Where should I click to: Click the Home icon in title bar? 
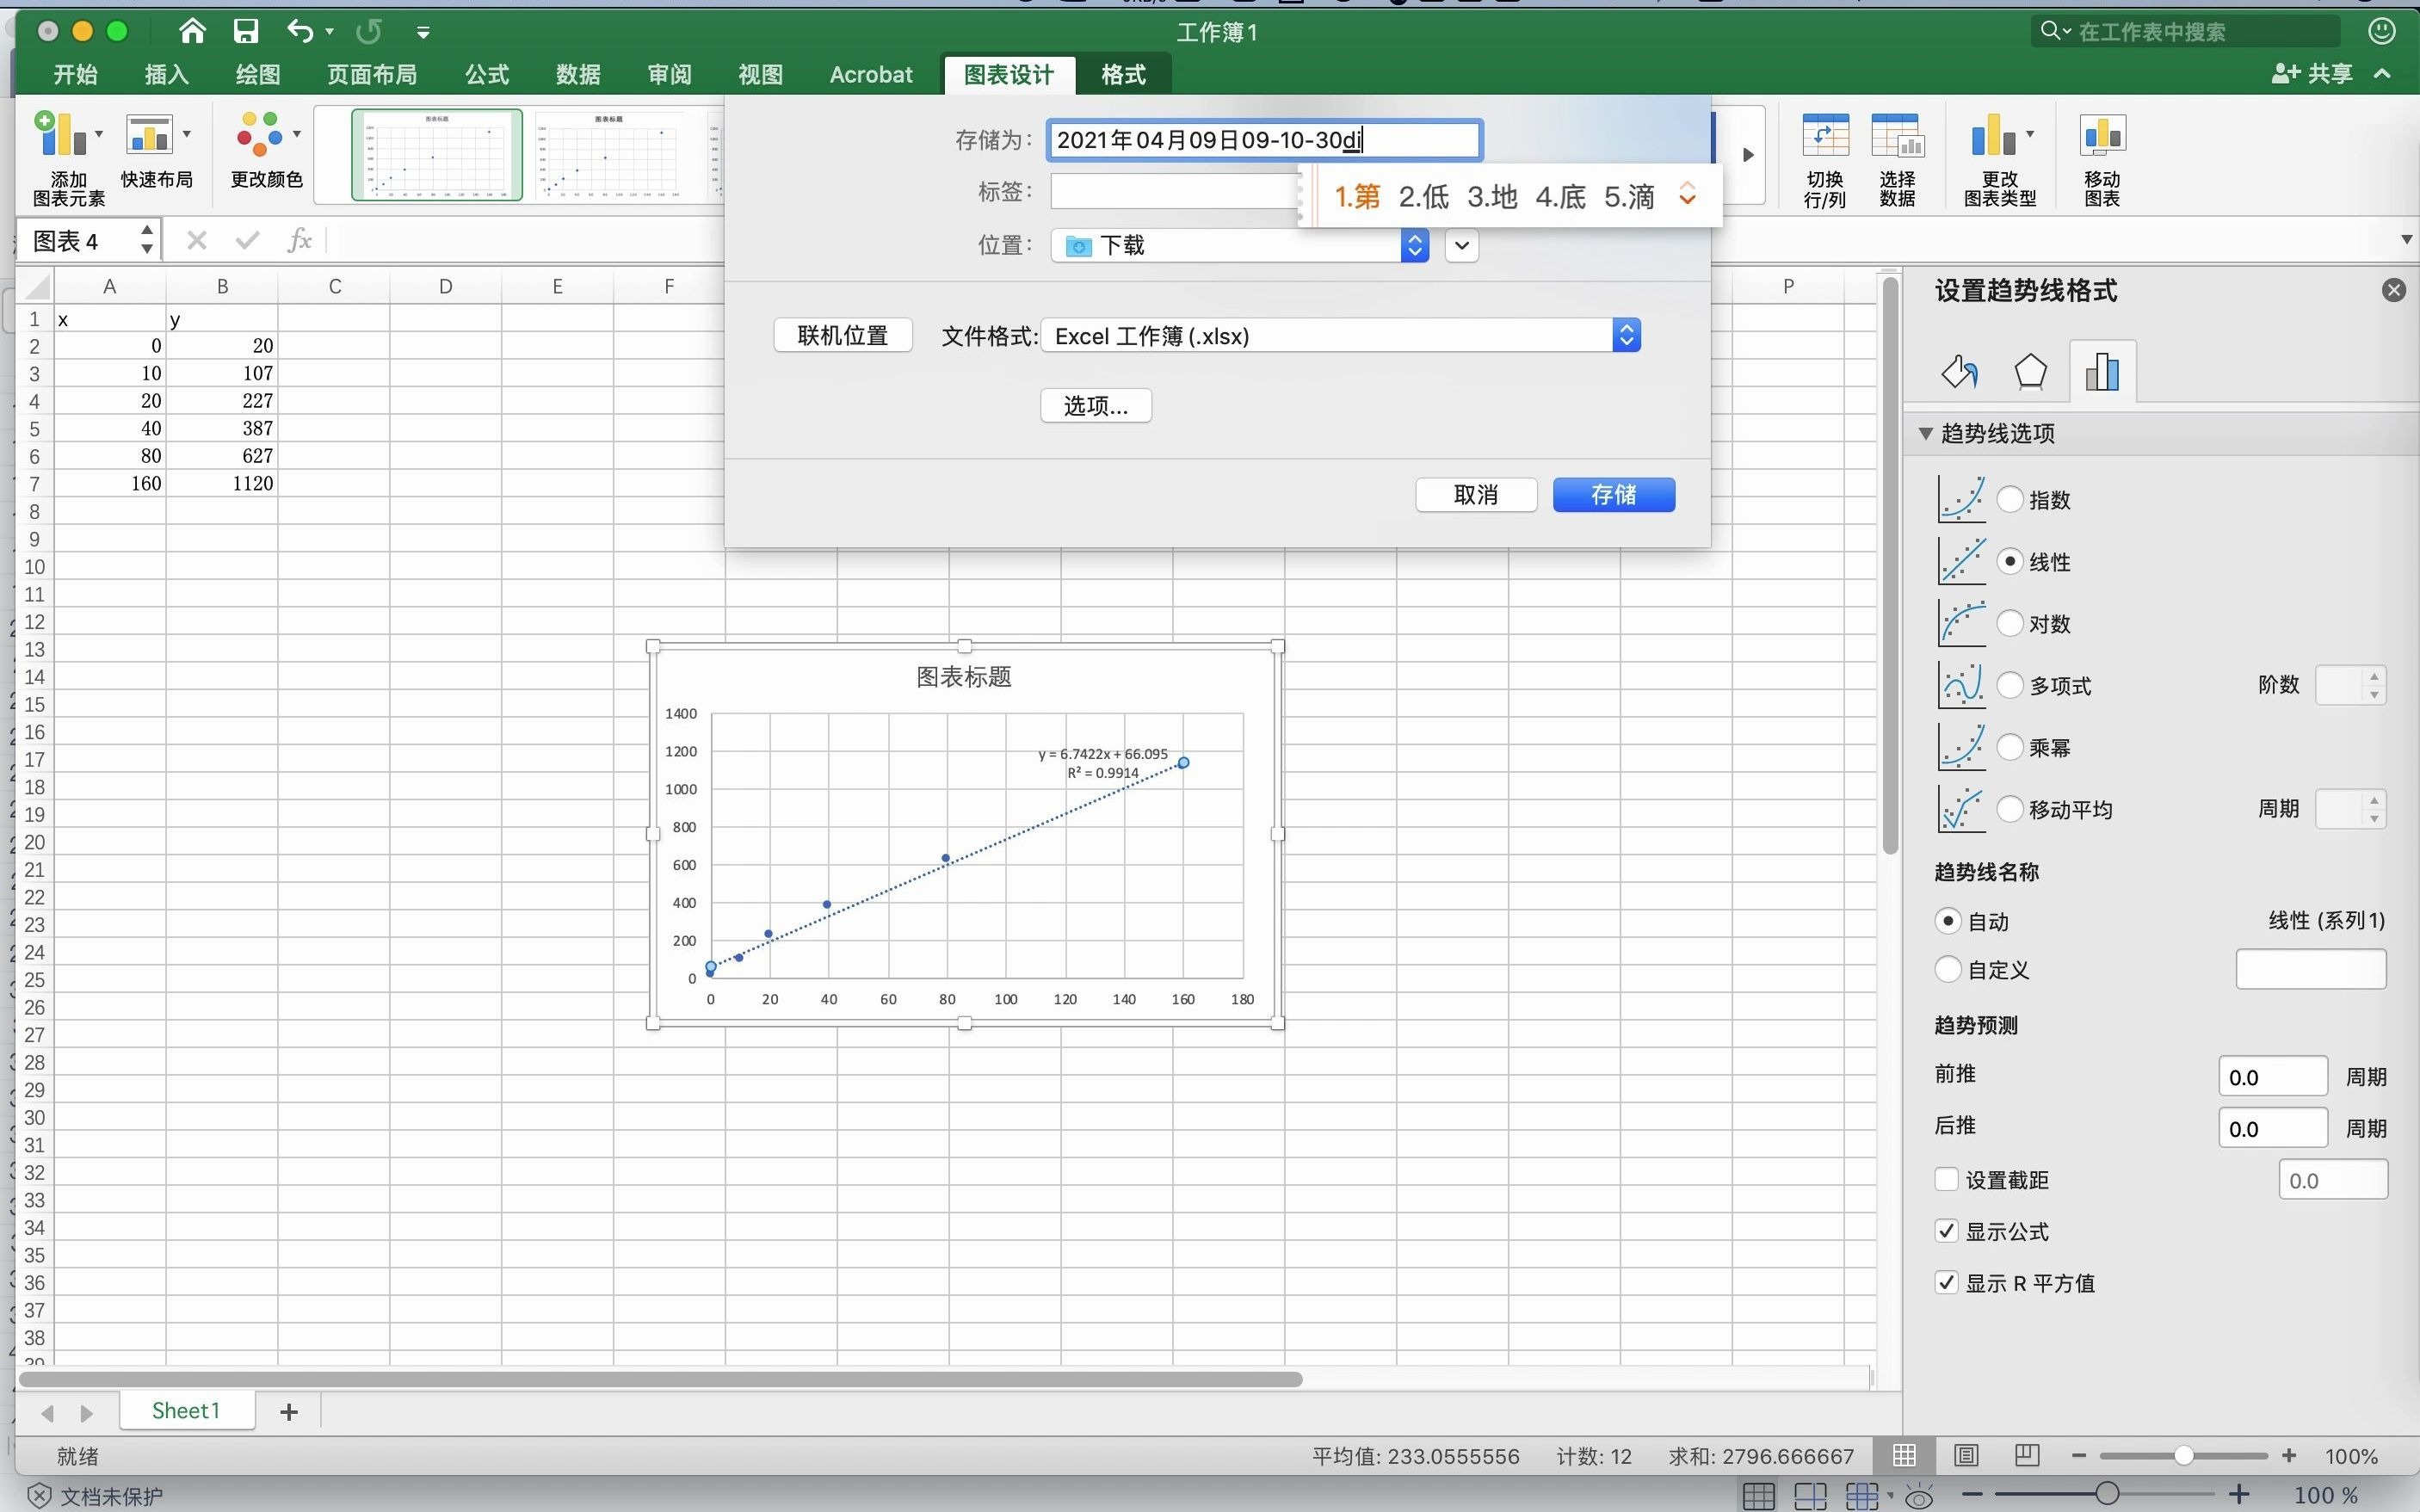pyautogui.click(x=192, y=32)
